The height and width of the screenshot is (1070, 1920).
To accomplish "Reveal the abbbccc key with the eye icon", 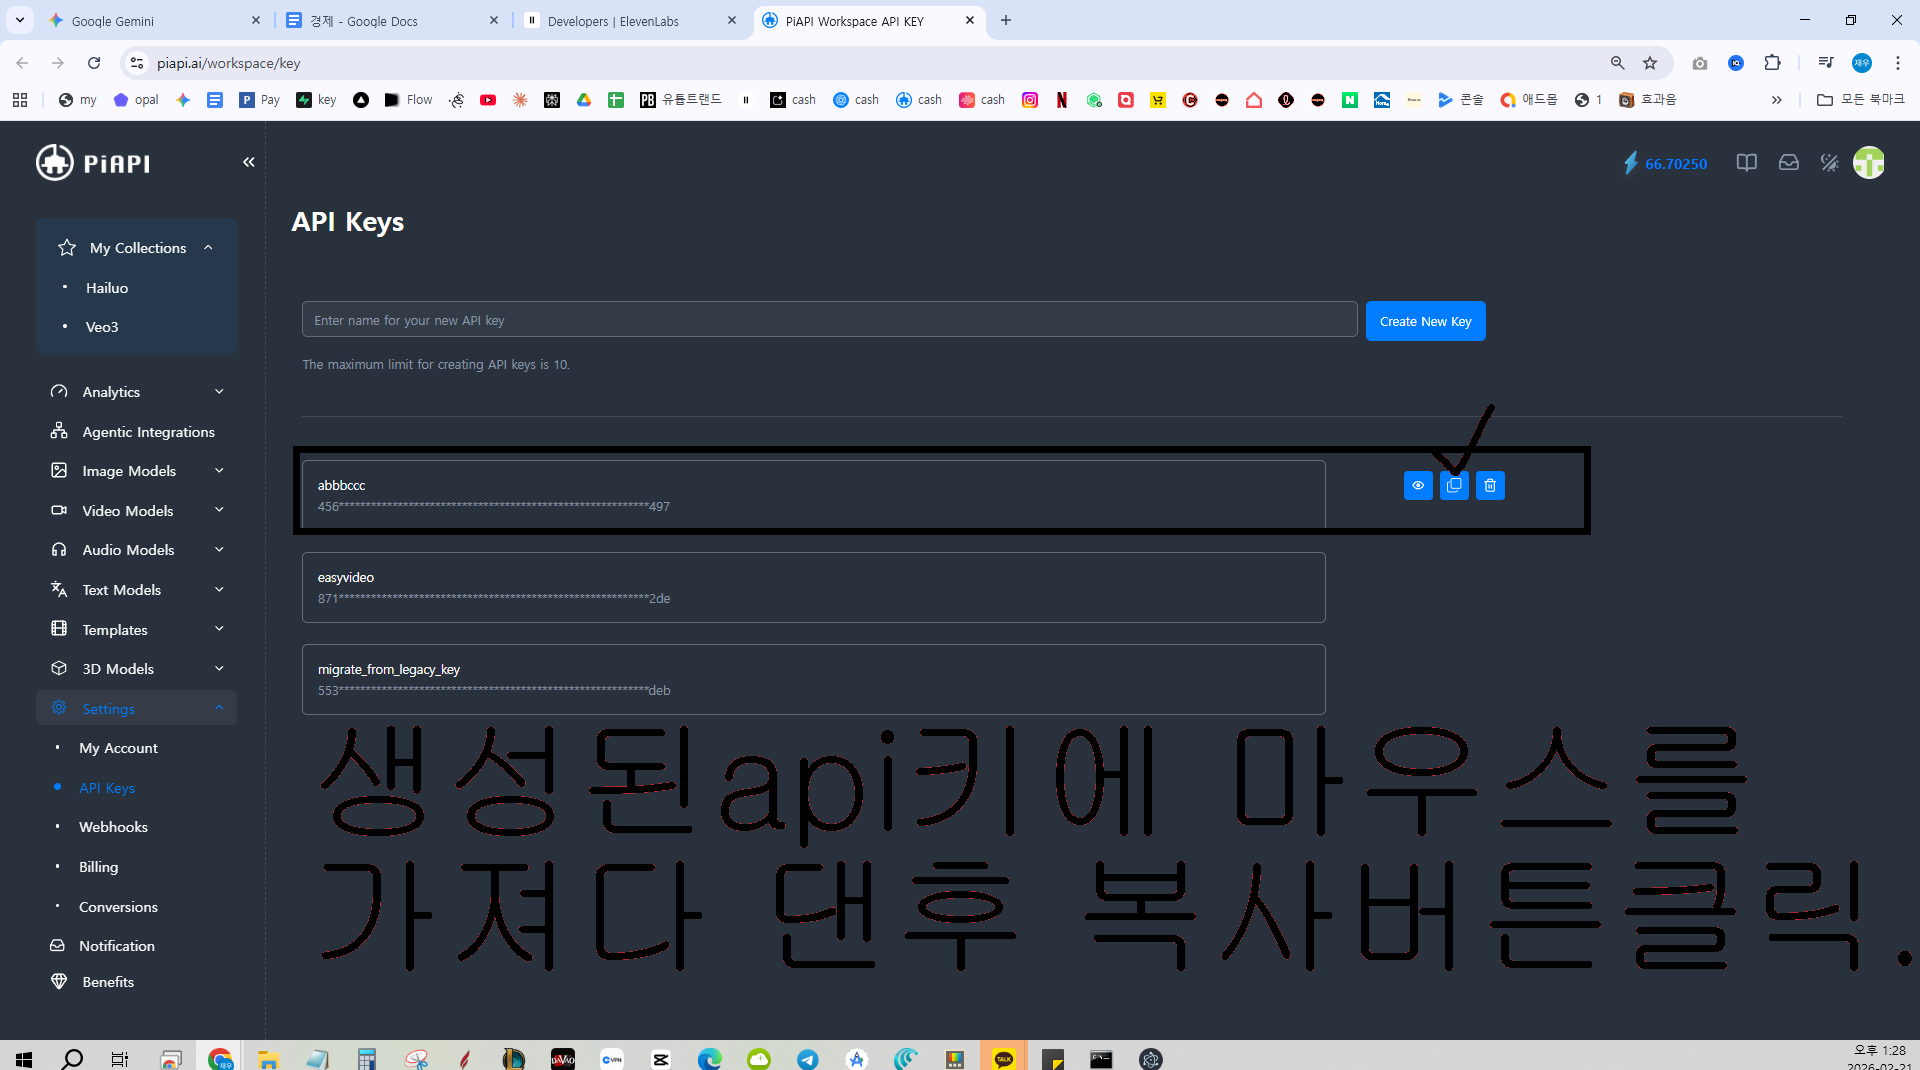I will pyautogui.click(x=1418, y=485).
